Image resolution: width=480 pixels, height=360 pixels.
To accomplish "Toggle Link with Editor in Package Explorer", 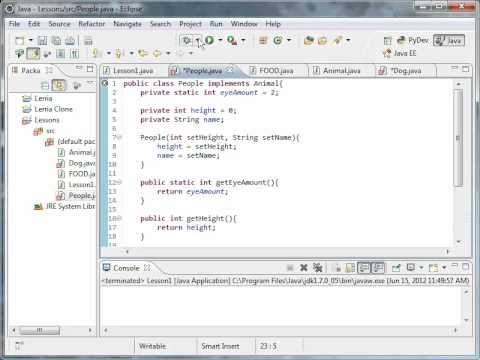I will pyautogui.click(x=59, y=86).
